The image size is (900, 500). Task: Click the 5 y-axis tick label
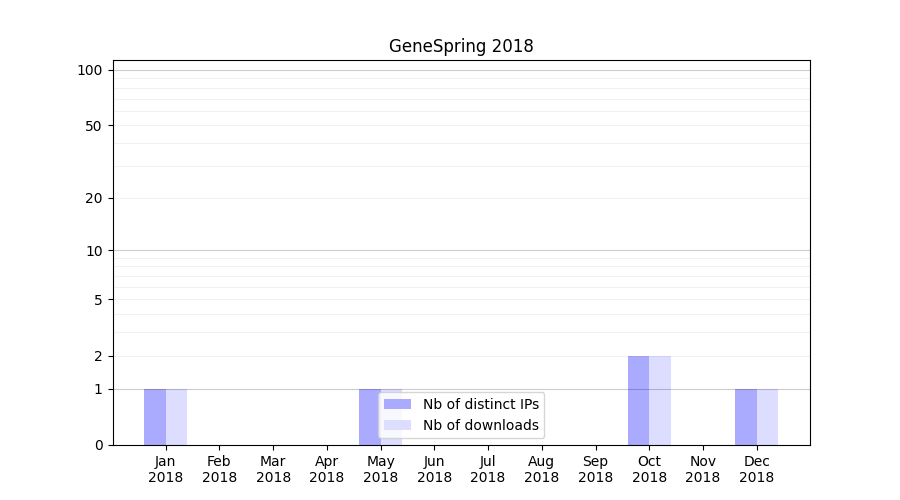[98, 300]
